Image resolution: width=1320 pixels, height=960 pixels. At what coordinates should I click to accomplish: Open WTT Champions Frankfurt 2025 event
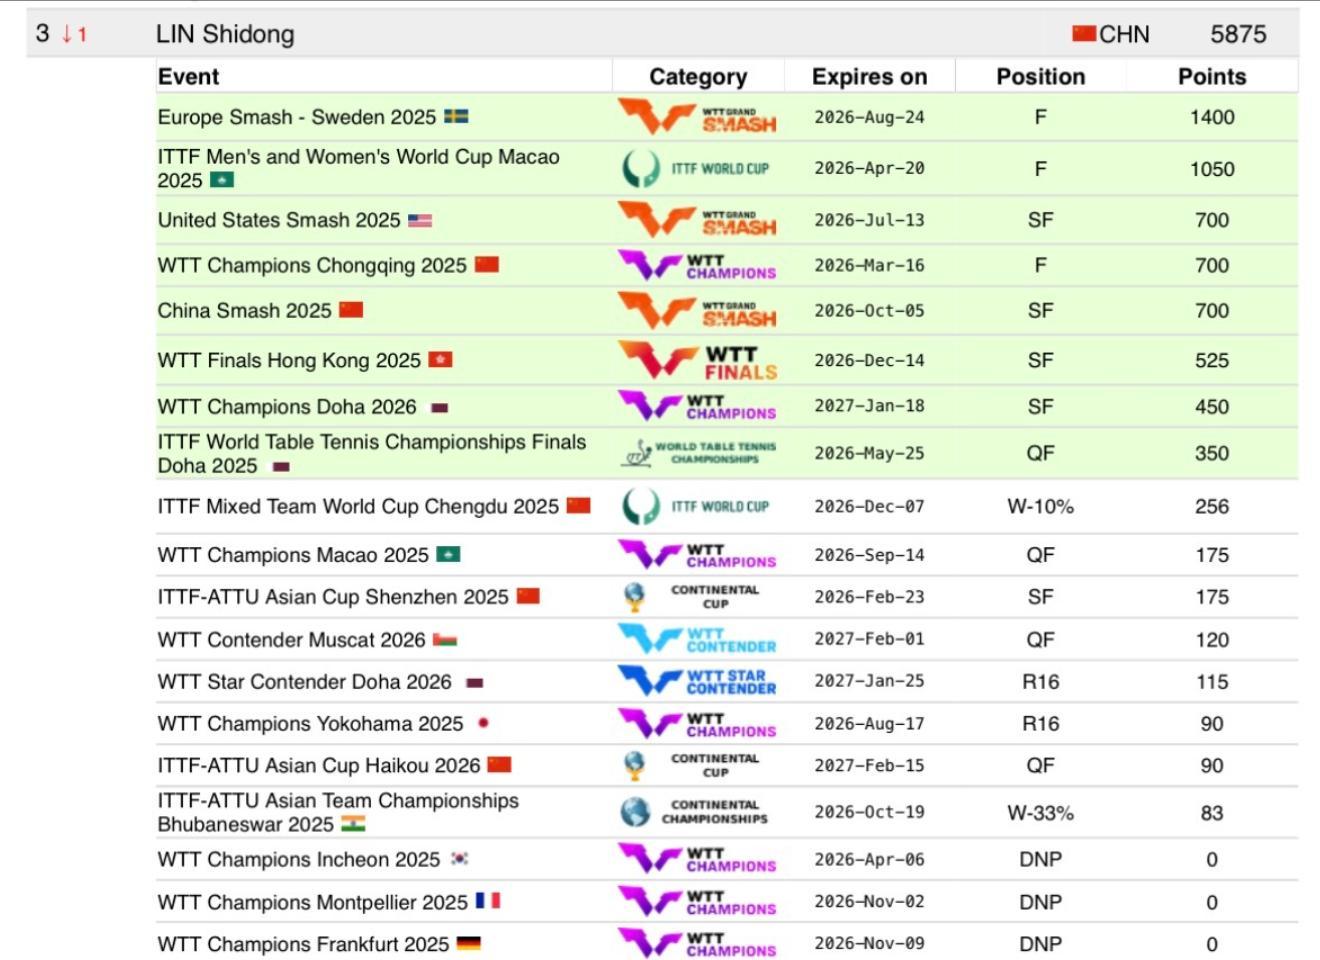pos(303,944)
